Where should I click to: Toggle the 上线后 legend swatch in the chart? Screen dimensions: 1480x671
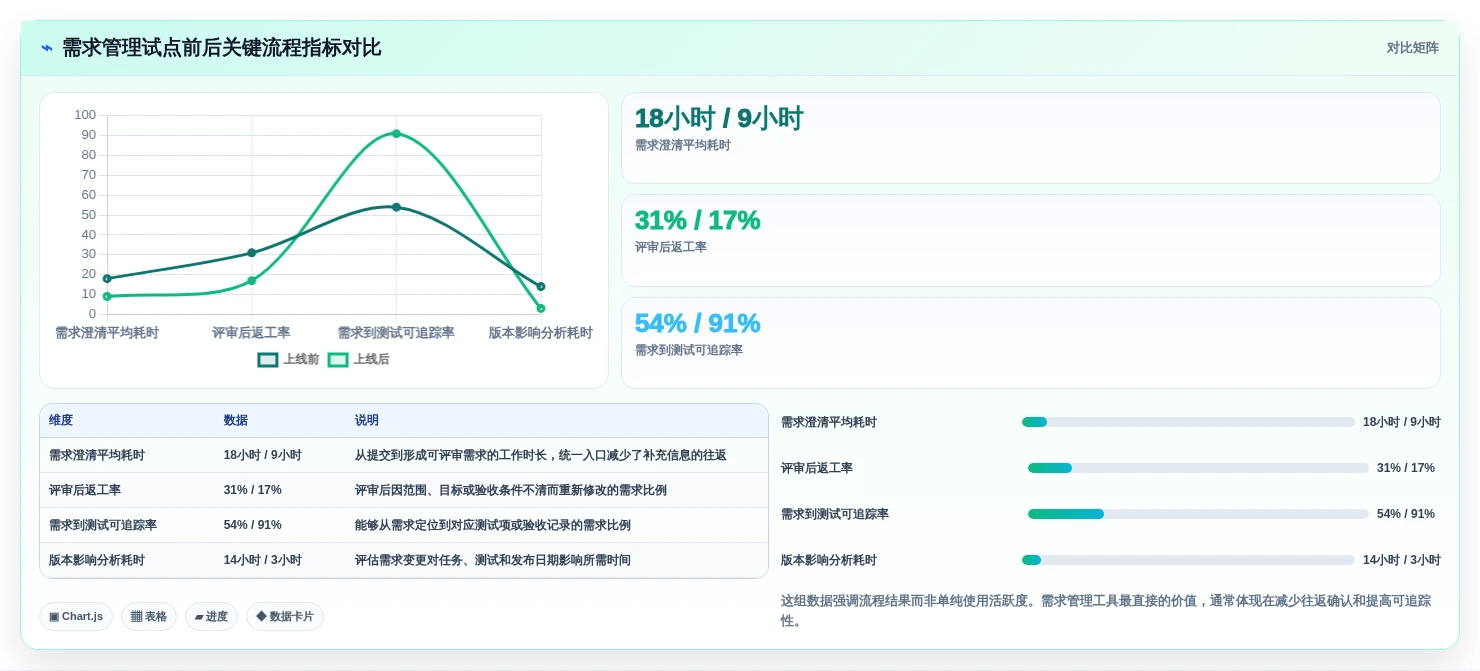[x=338, y=360]
